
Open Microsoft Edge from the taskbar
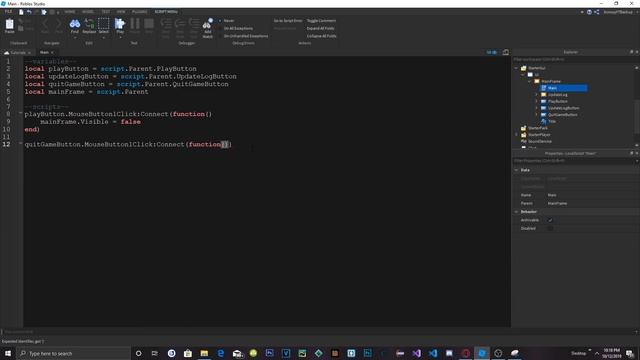[x=220, y=353]
